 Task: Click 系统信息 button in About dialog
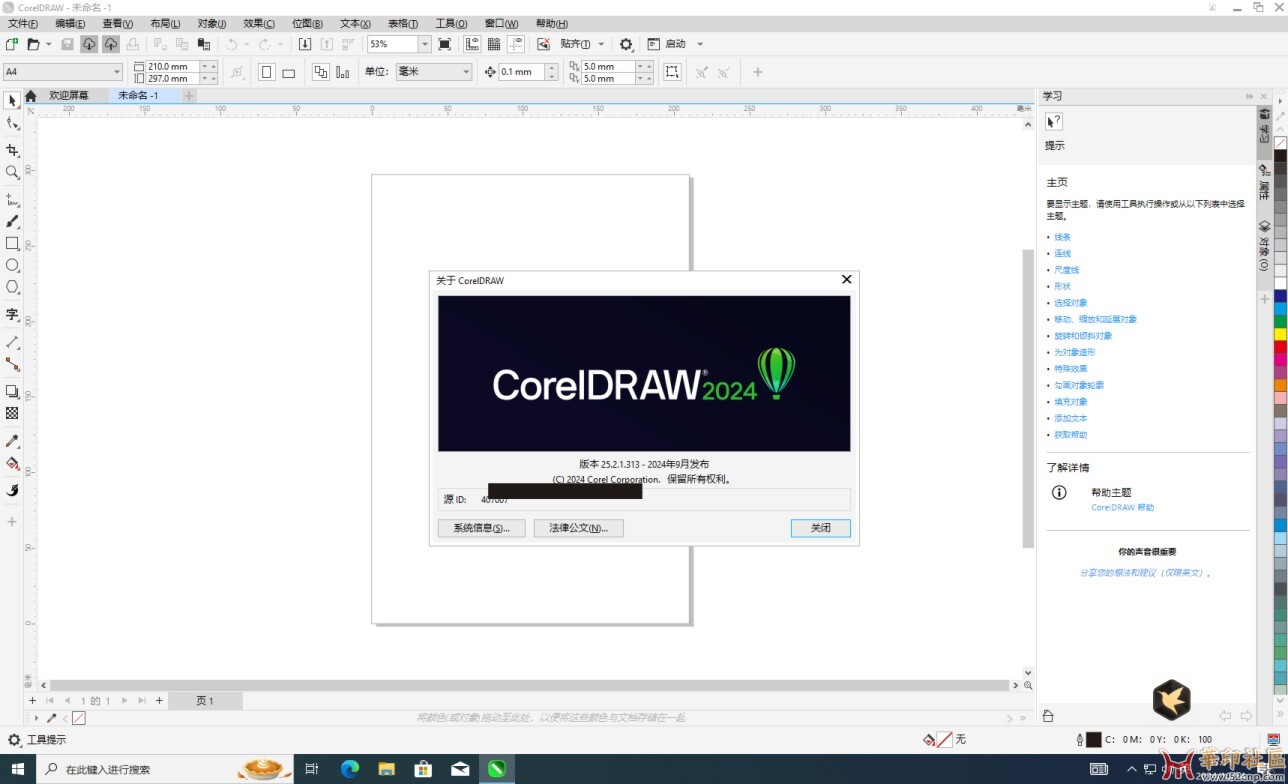(x=481, y=528)
